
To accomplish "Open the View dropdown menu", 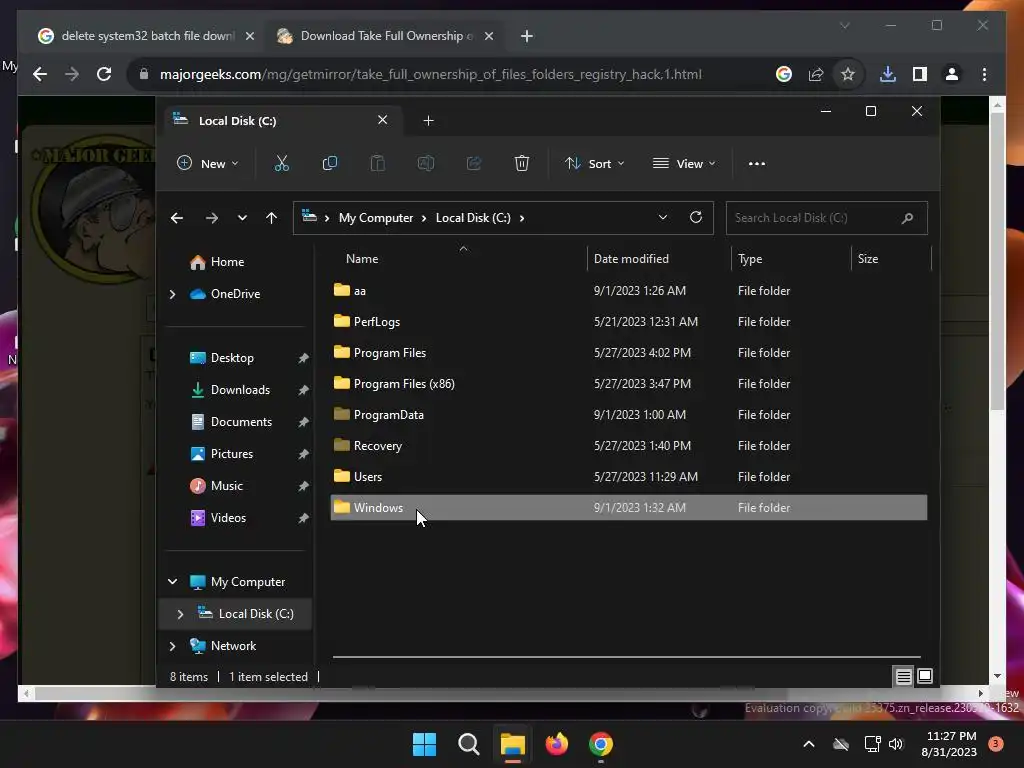I will (684, 163).
